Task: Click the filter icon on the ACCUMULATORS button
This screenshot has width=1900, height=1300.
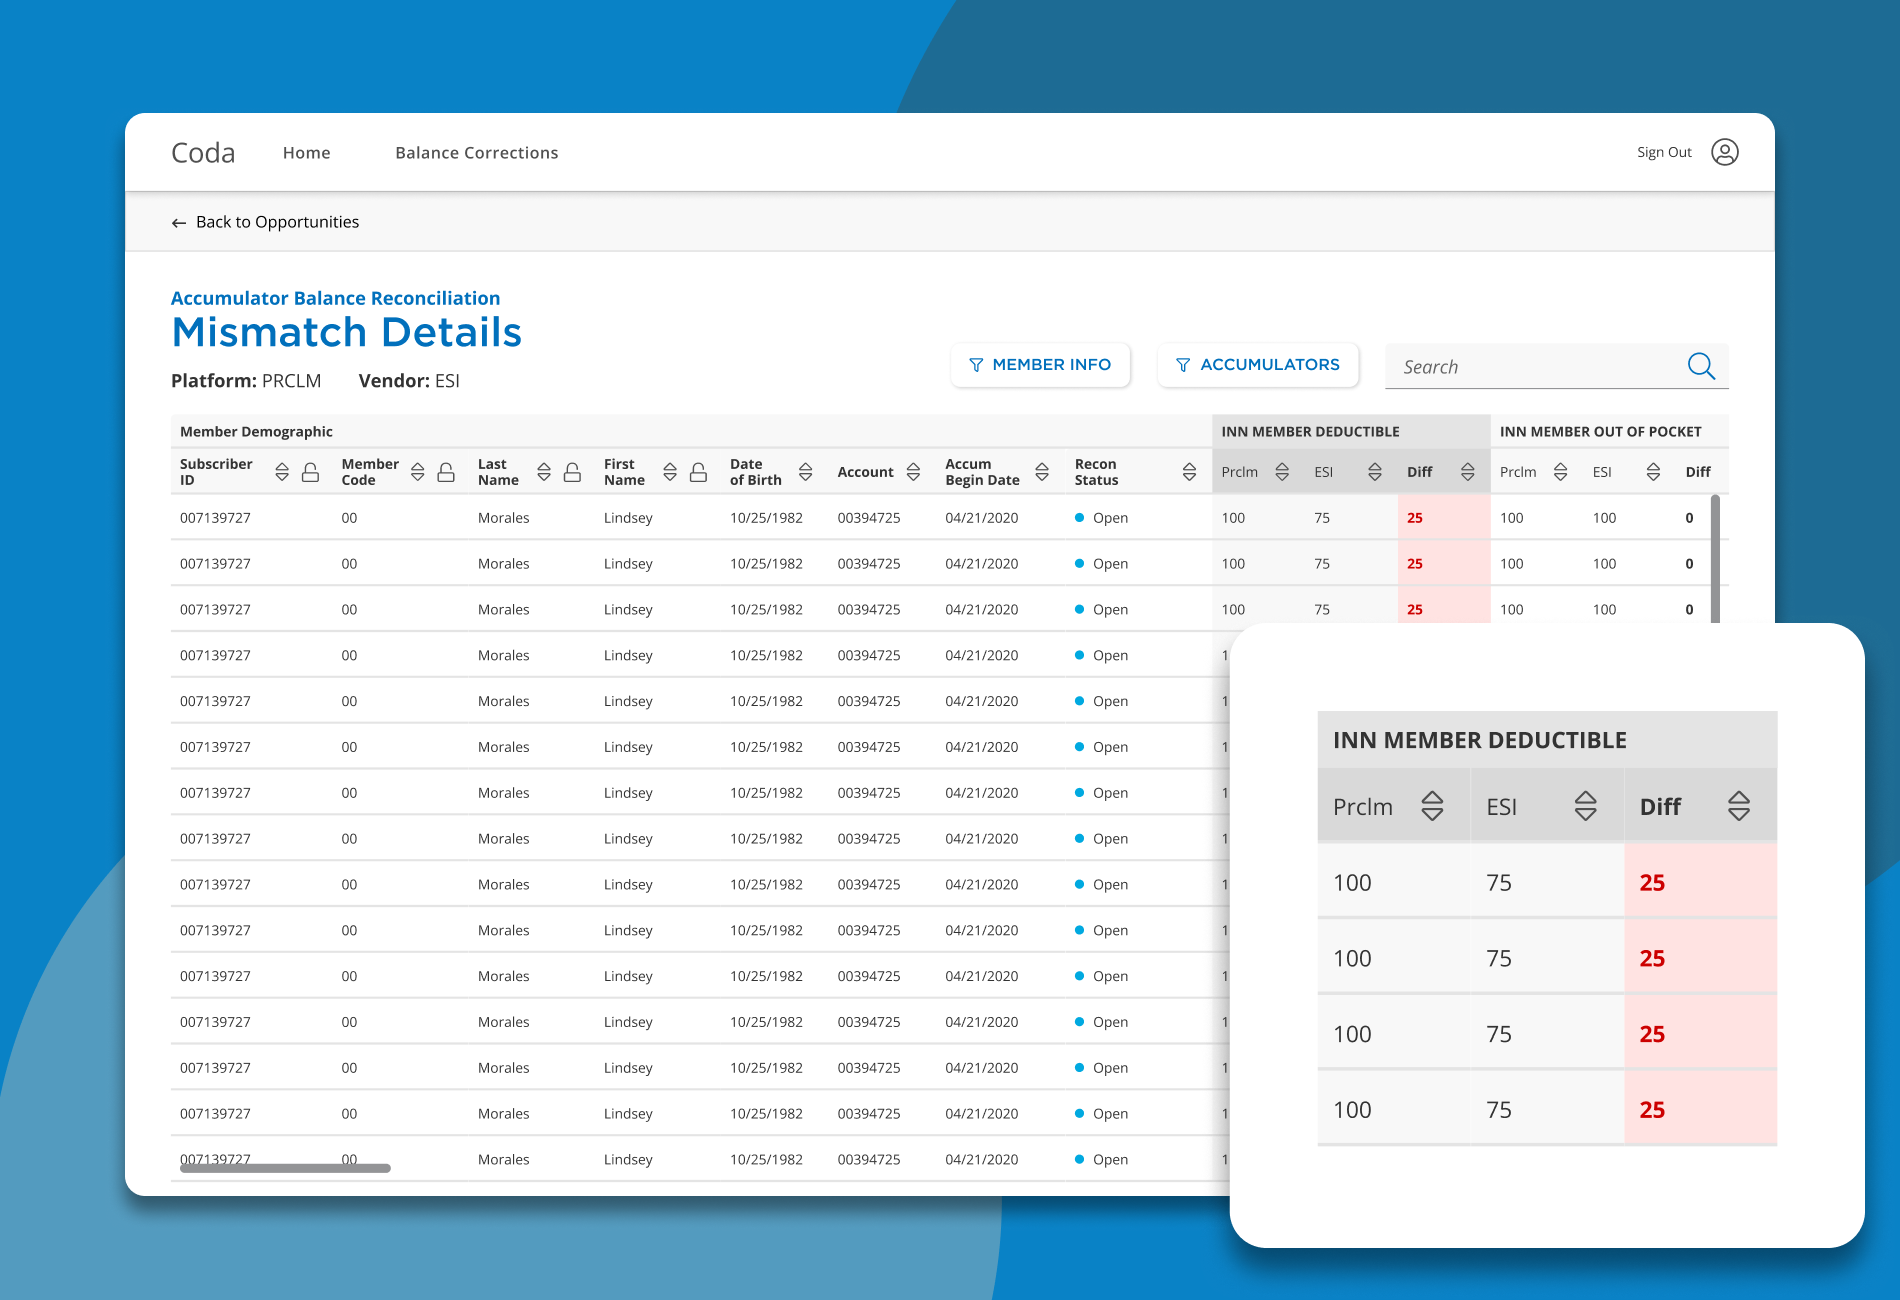Action: point(1183,365)
